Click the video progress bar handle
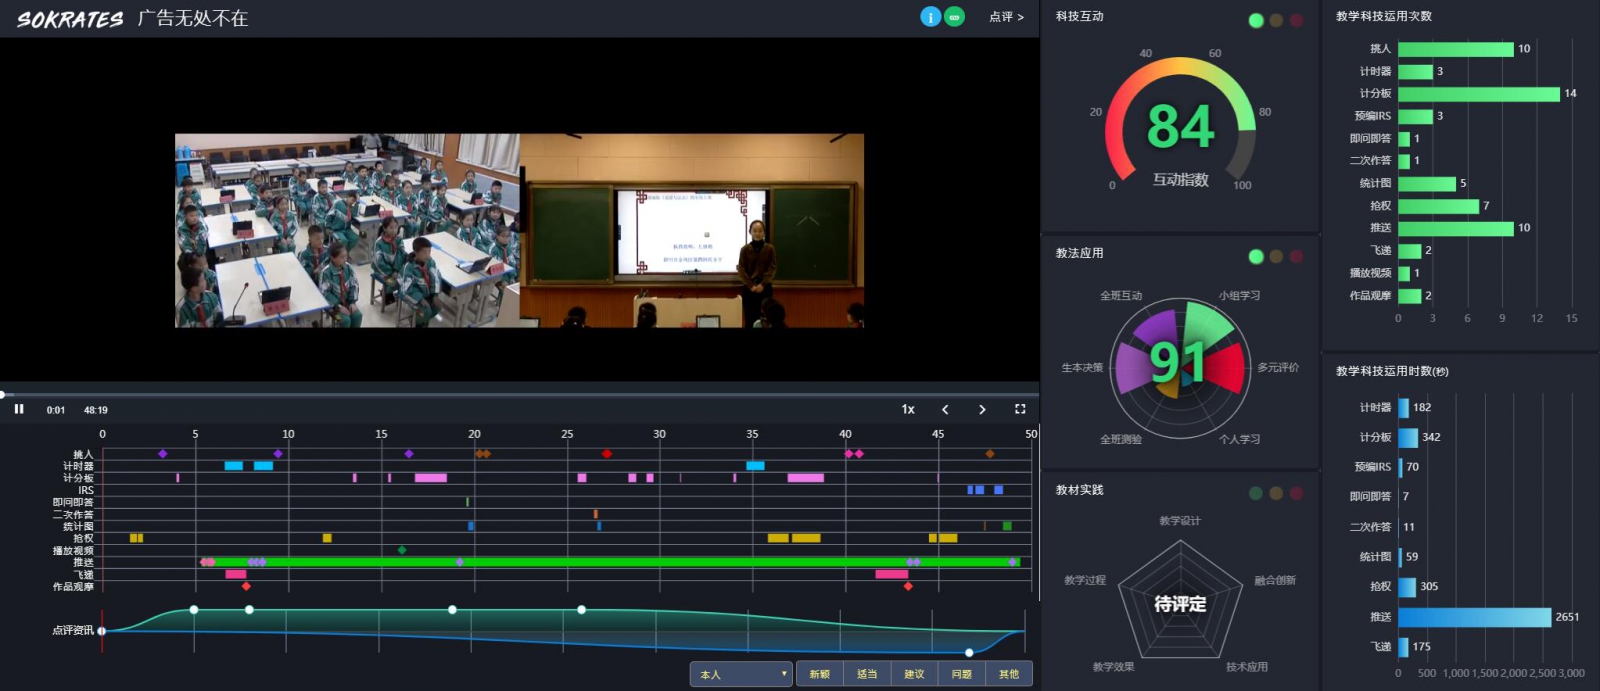 pyautogui.click(x=2, y=395)
